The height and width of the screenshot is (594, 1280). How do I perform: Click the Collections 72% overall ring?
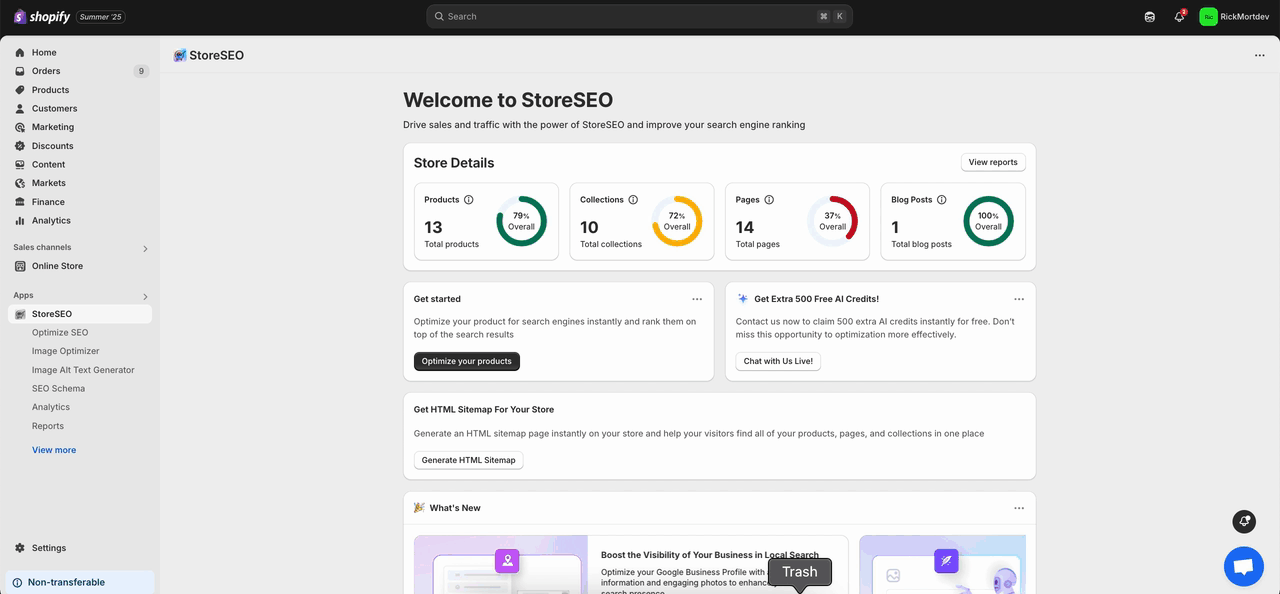(x=677, y=221)
